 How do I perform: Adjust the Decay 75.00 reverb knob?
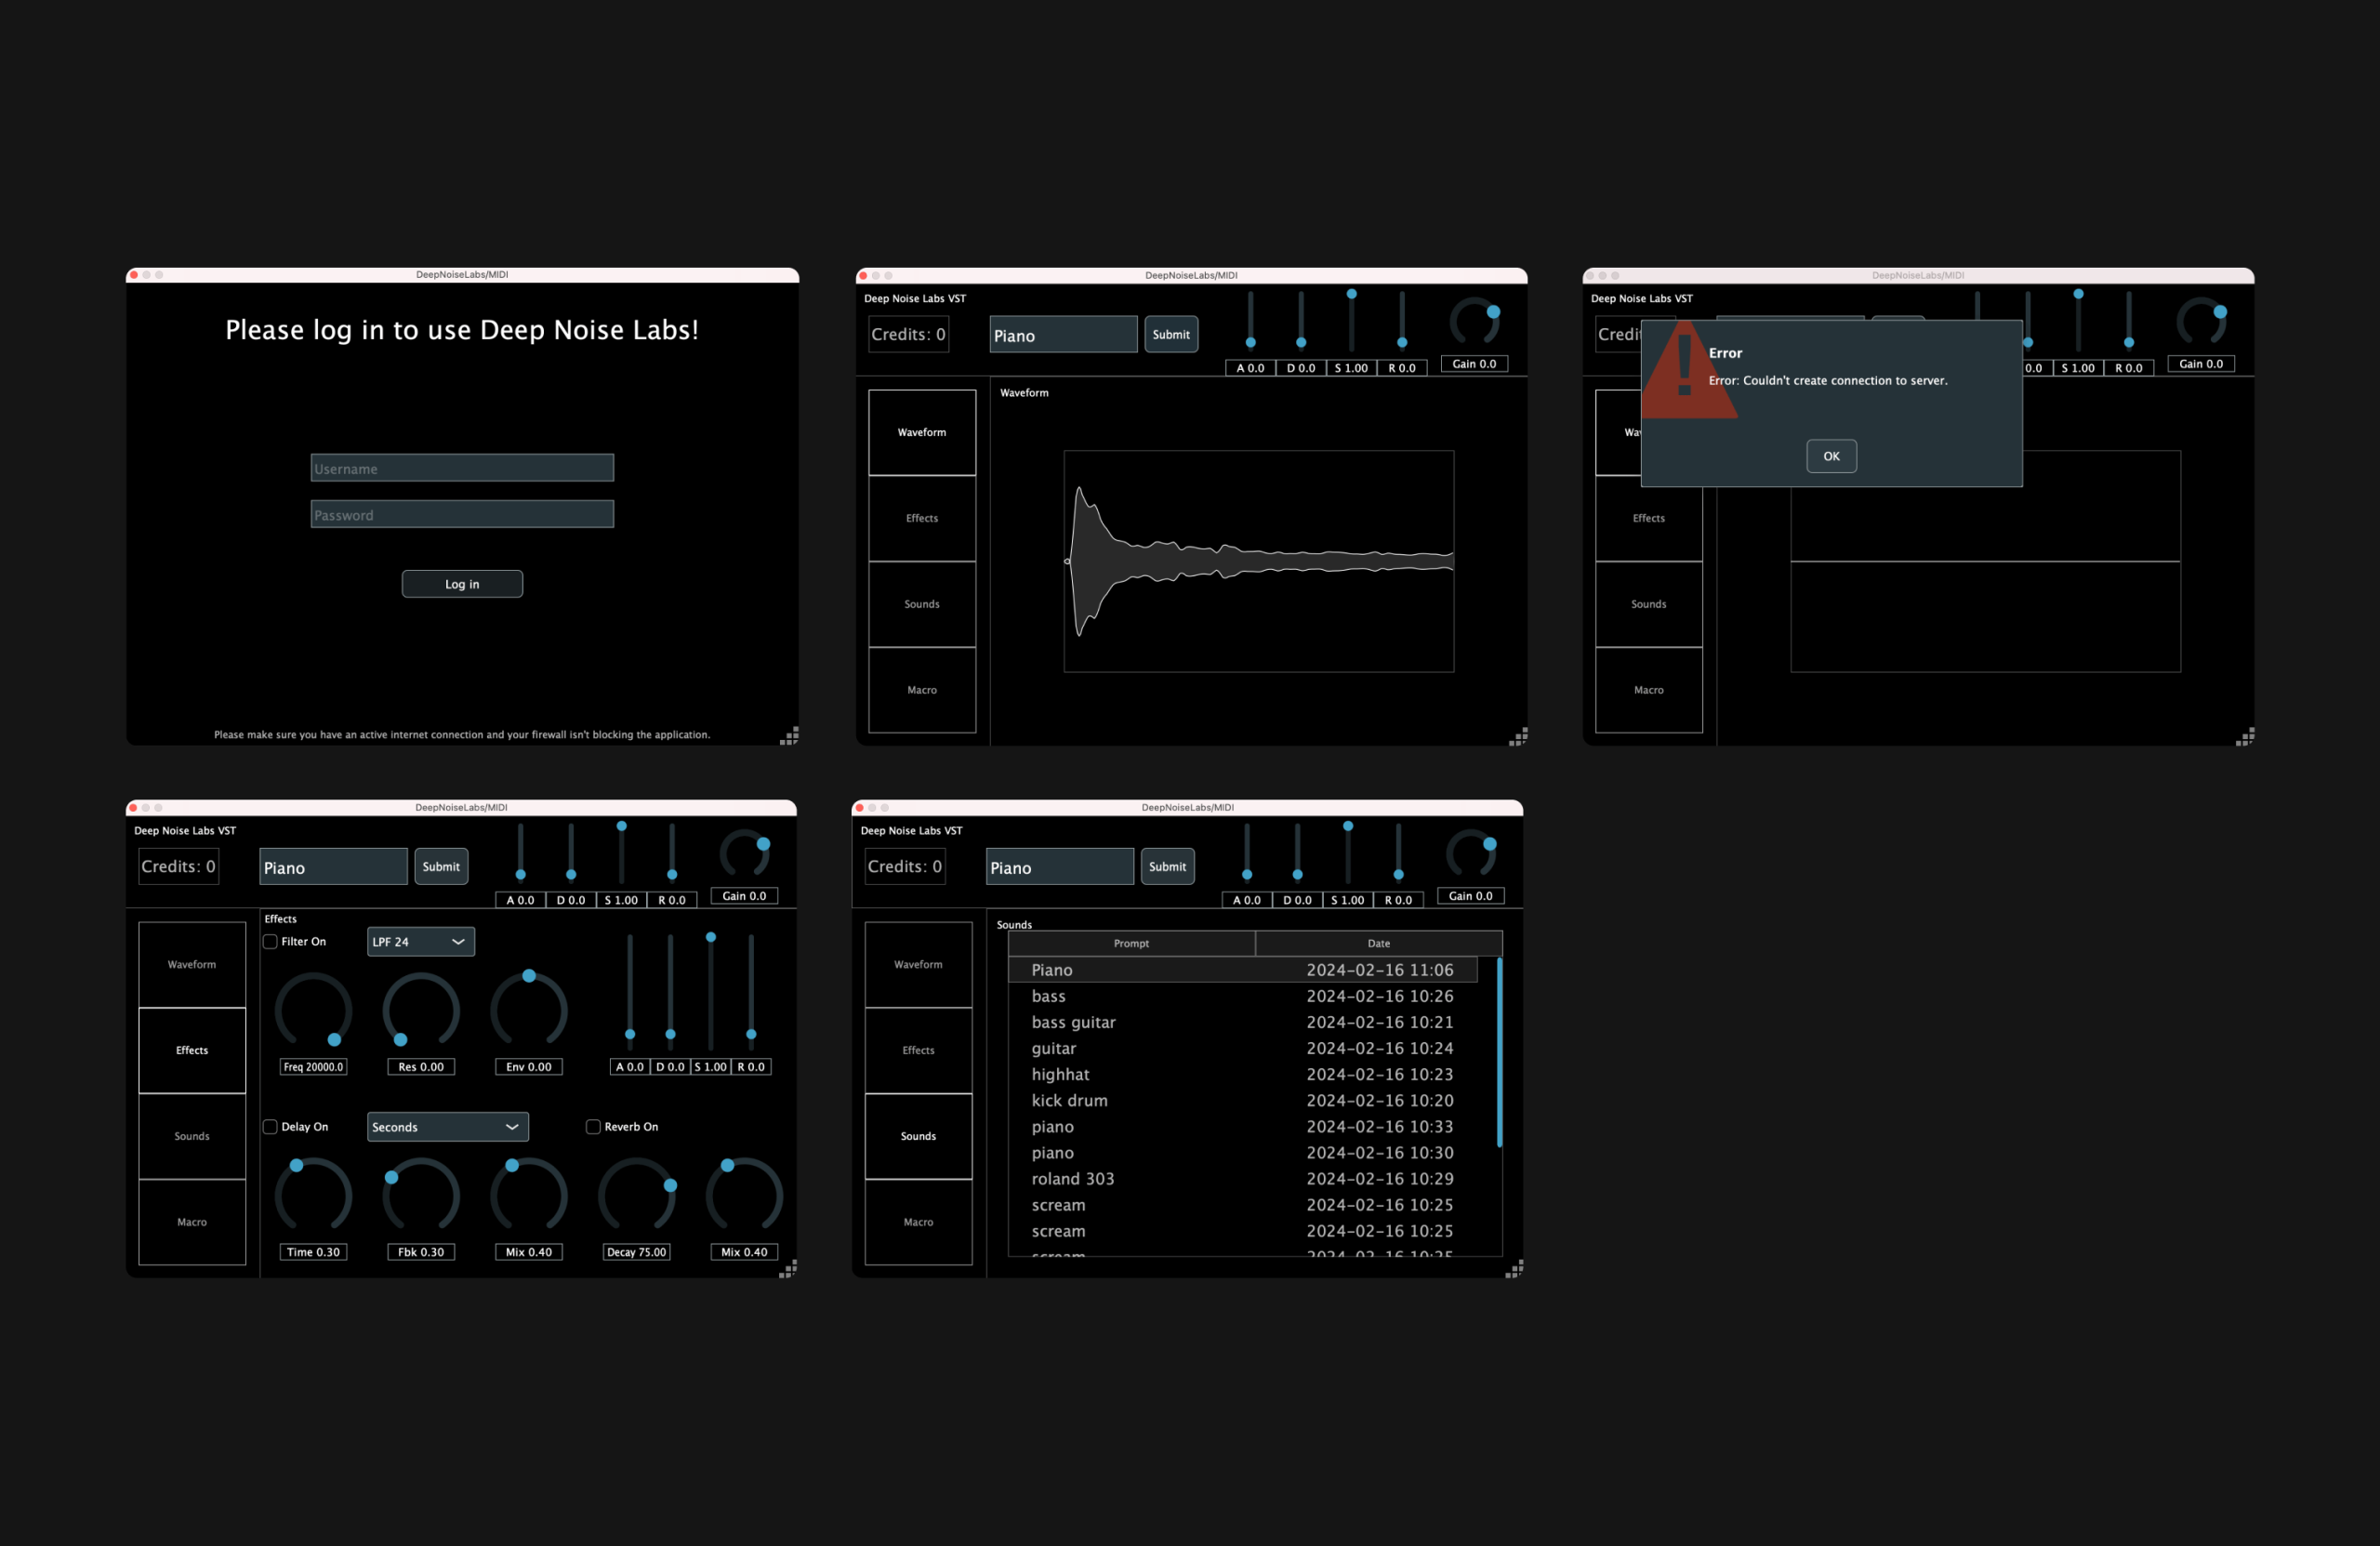[x=636, y=1195]
